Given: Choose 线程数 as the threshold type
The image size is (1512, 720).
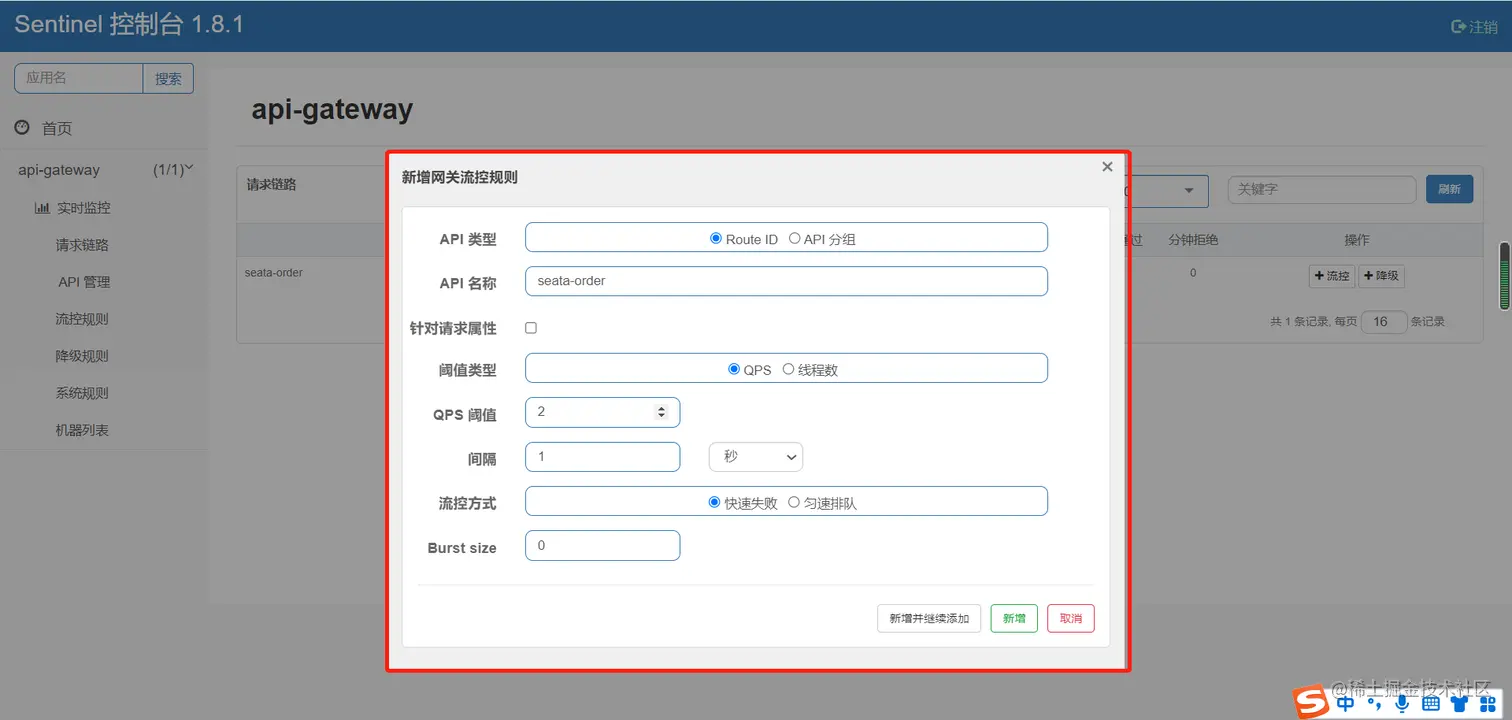Looking at the screenshot, I should pos(788,369).
